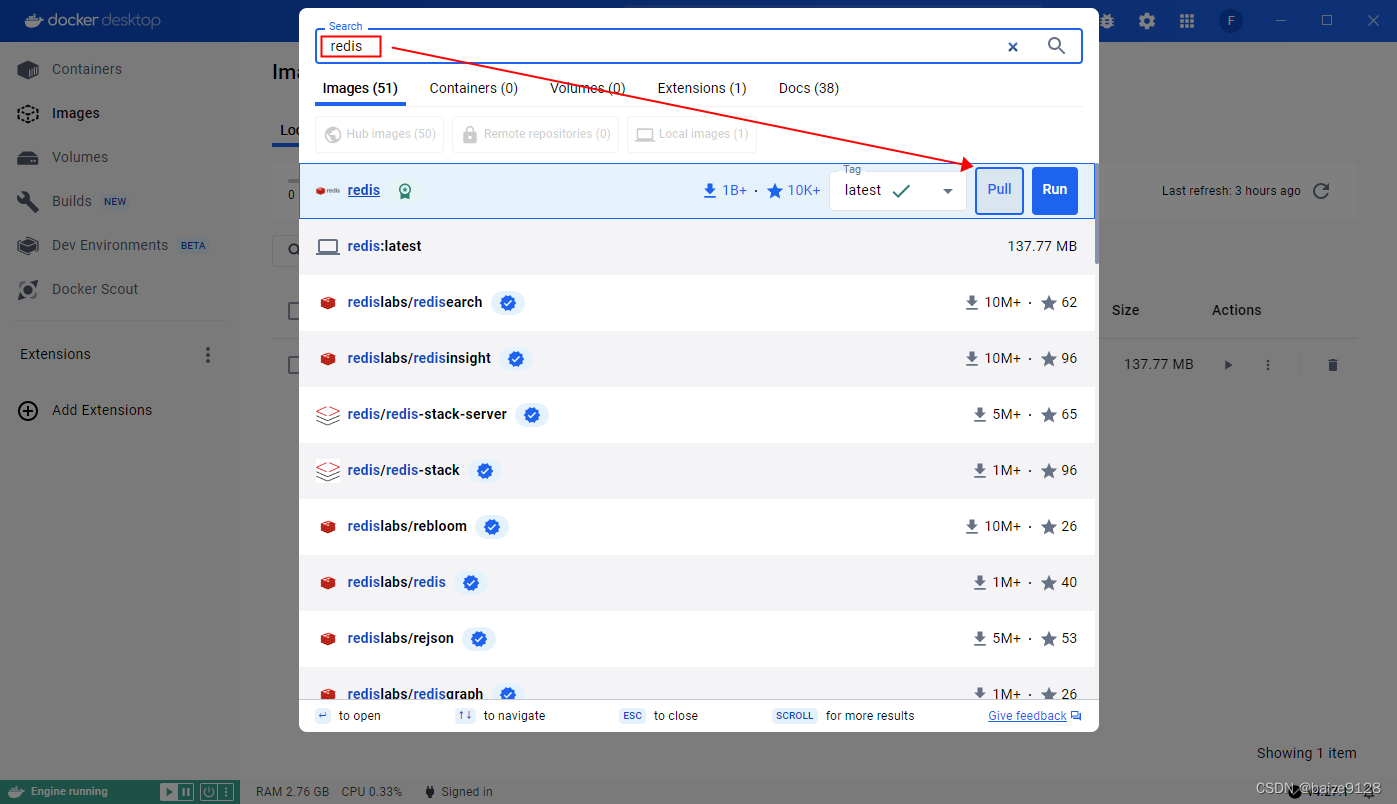Tick the checkbox of the redis image row

(x=293, y=365)
